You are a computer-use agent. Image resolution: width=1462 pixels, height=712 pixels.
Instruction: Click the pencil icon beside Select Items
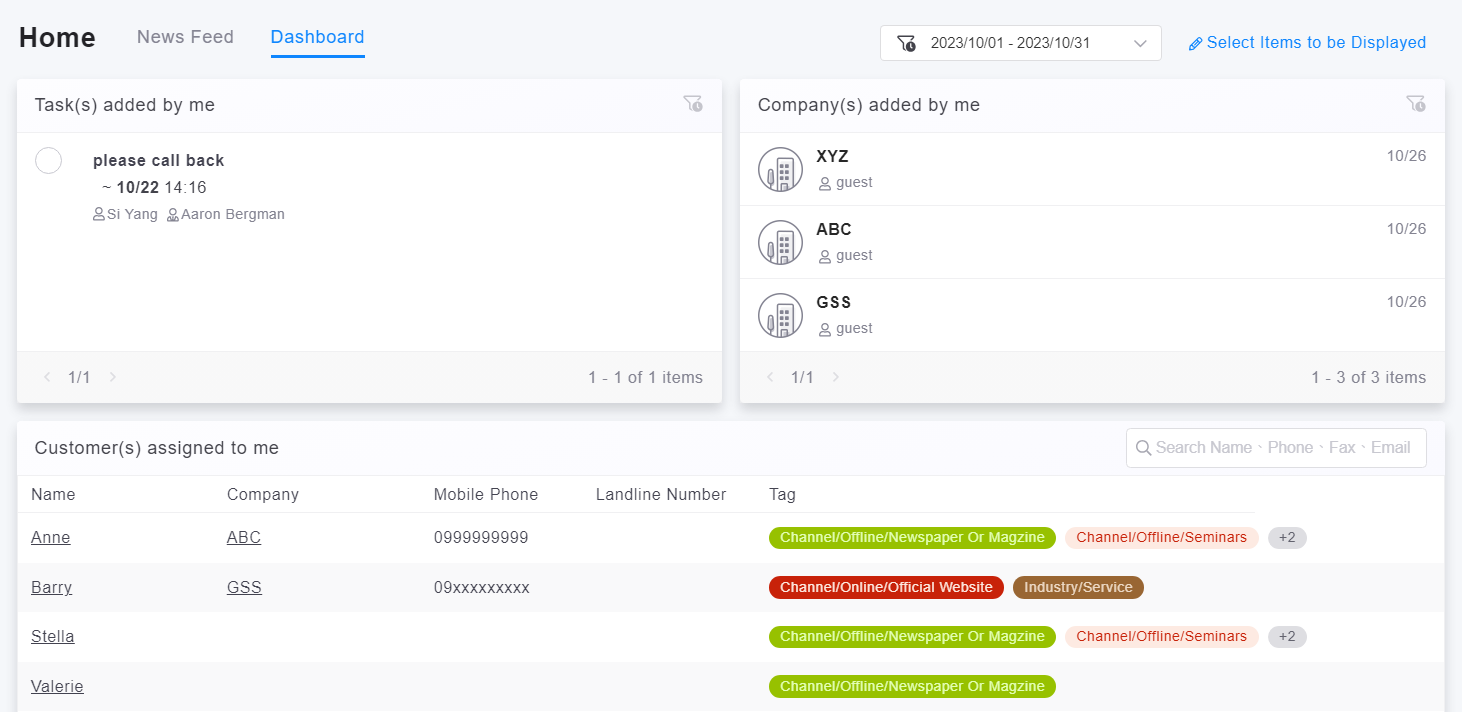click(1195, 44)
